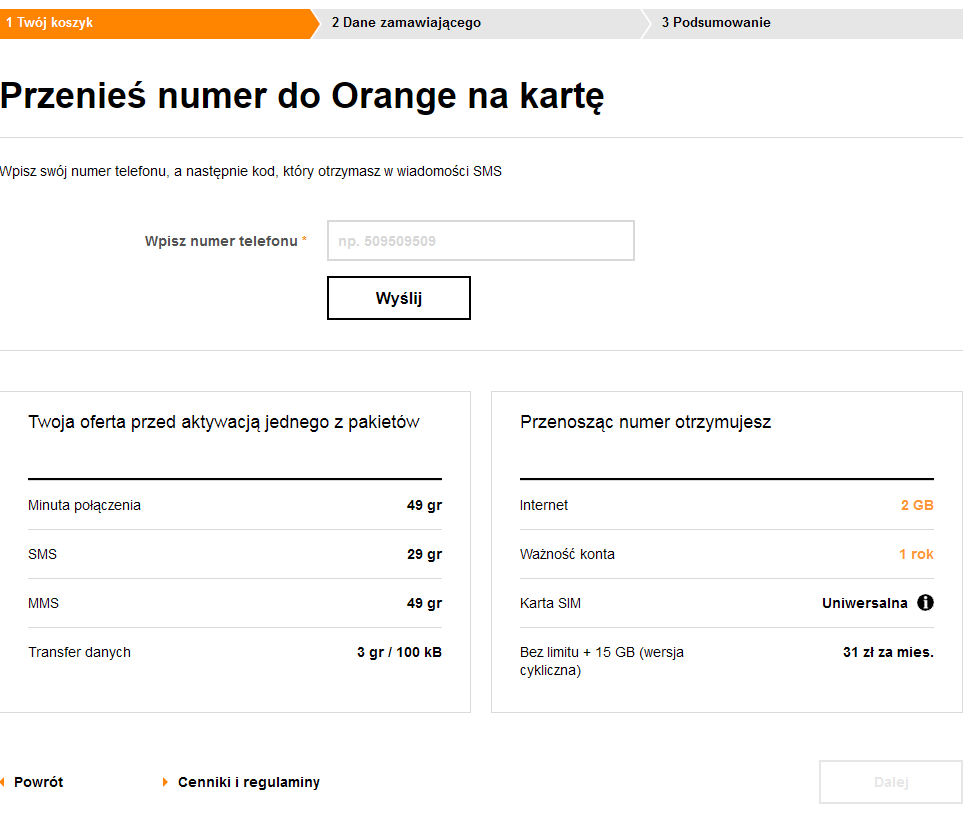
Task: Select the 1 rok account validity value
Action: 916,554
